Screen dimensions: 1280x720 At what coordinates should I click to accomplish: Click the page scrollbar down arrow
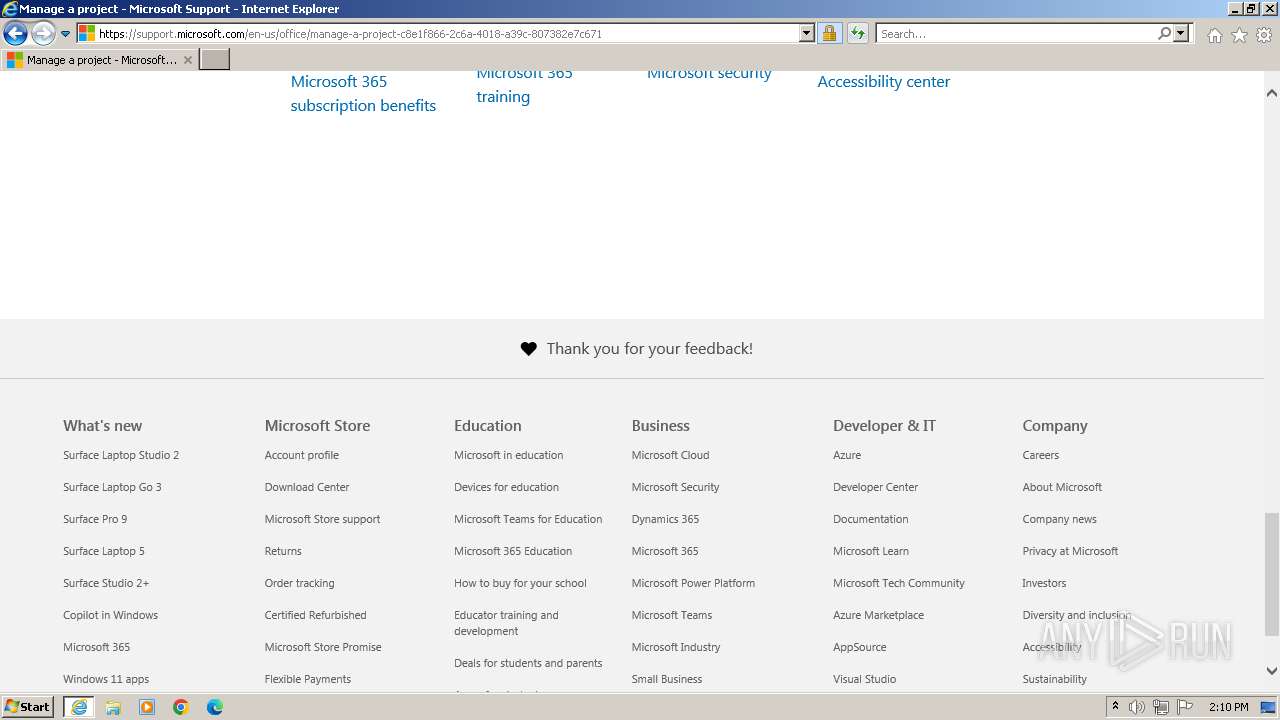pos(1272,671)
